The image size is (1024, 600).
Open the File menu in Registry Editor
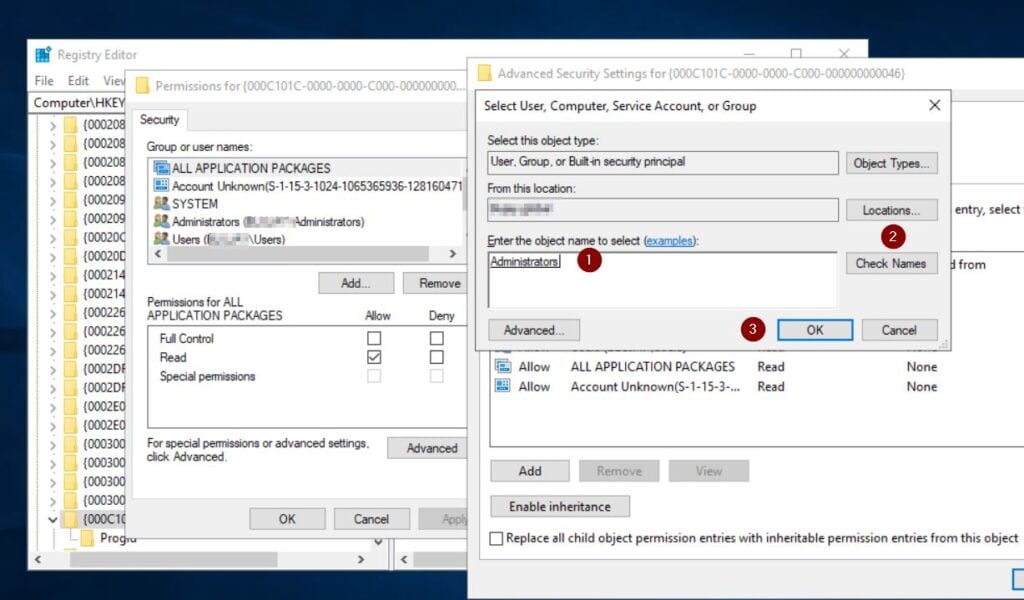[44, 80]
